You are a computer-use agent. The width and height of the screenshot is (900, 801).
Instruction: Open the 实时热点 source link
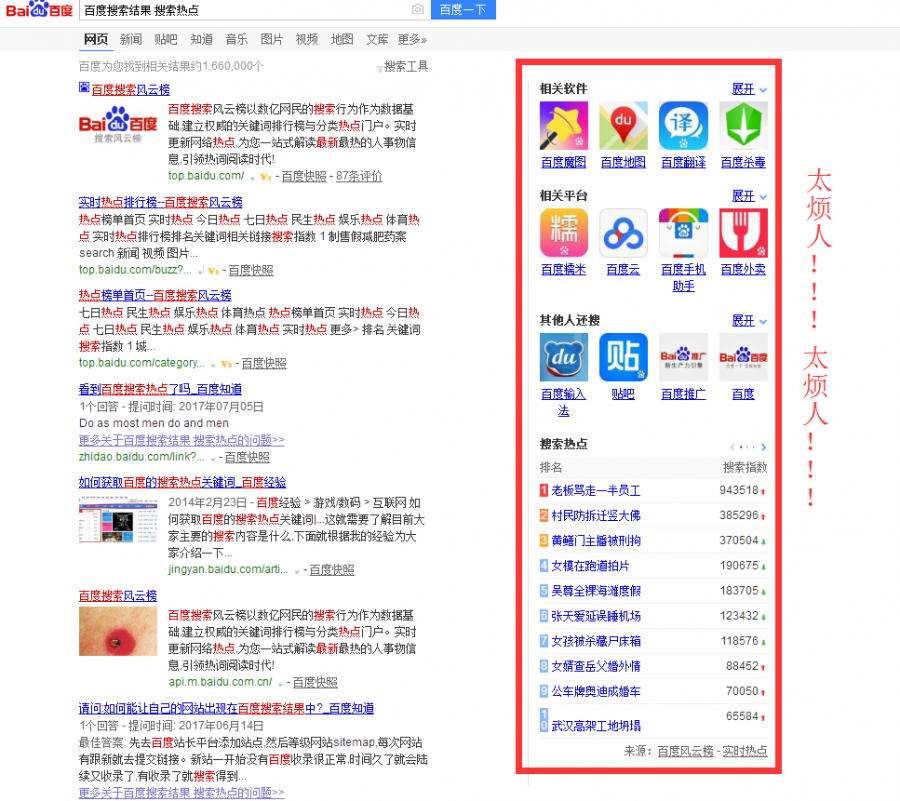[744, 751]
